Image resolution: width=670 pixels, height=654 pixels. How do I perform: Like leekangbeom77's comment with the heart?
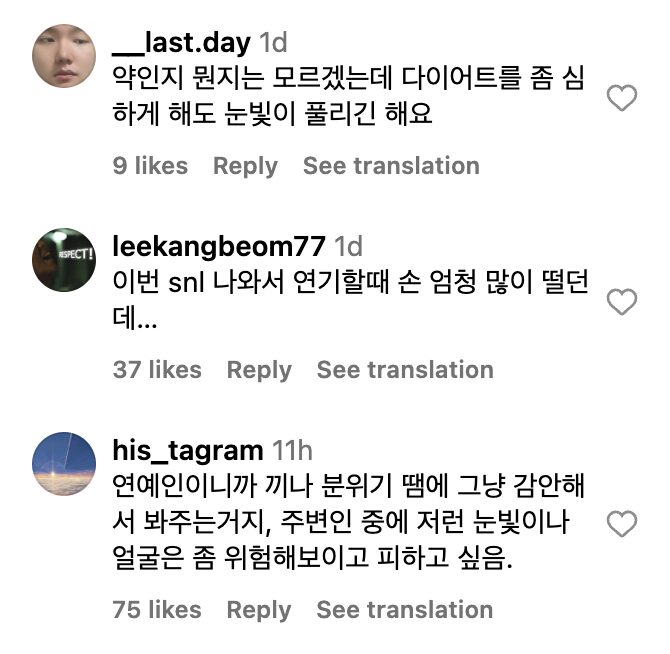coord(622,302)
